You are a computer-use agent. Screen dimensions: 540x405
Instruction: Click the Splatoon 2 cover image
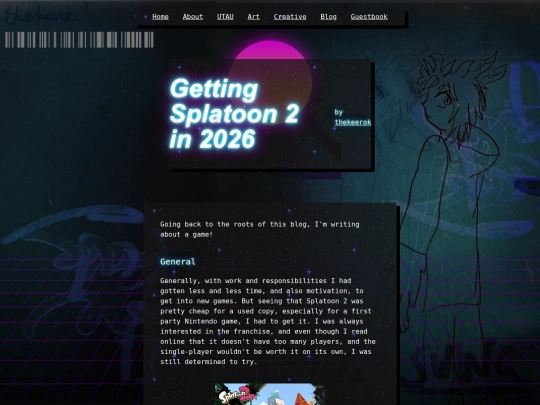point(270,394)
